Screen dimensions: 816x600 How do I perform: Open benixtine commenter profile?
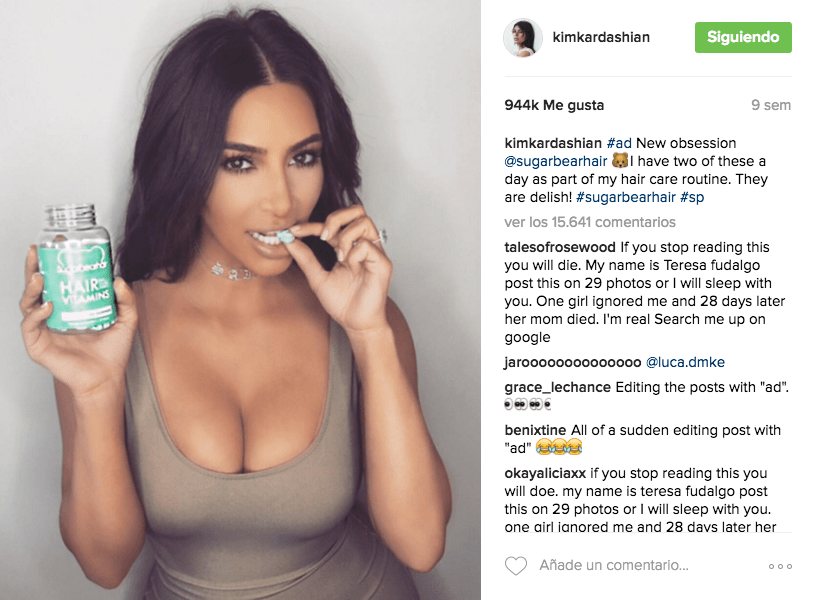535,430
